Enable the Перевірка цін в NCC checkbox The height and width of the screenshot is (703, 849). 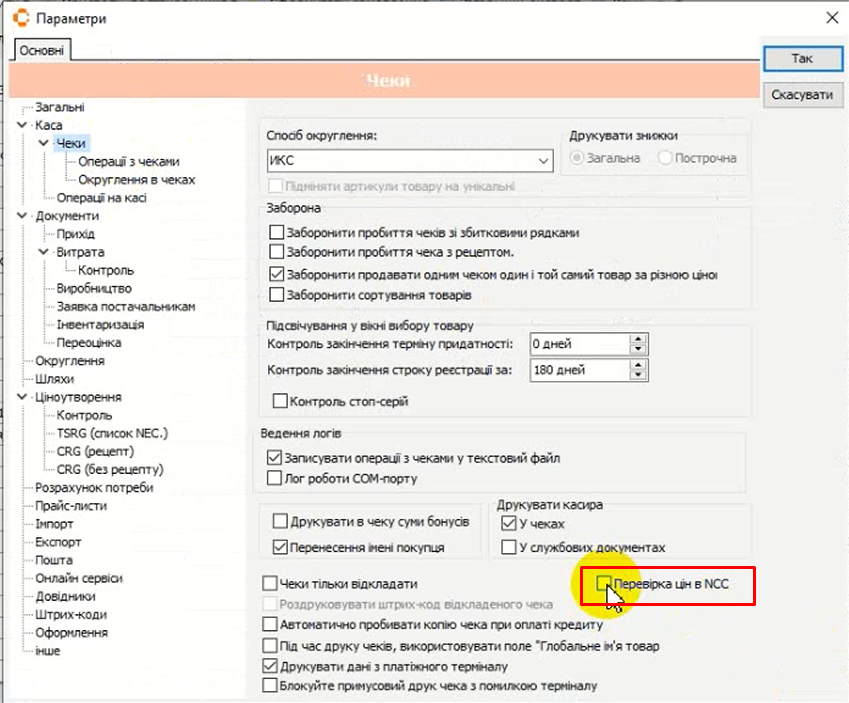point(603,583)
